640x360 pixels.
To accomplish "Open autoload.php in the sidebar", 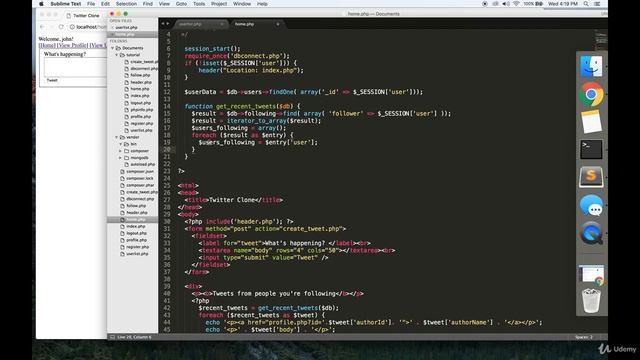I will tap(142, 164).
